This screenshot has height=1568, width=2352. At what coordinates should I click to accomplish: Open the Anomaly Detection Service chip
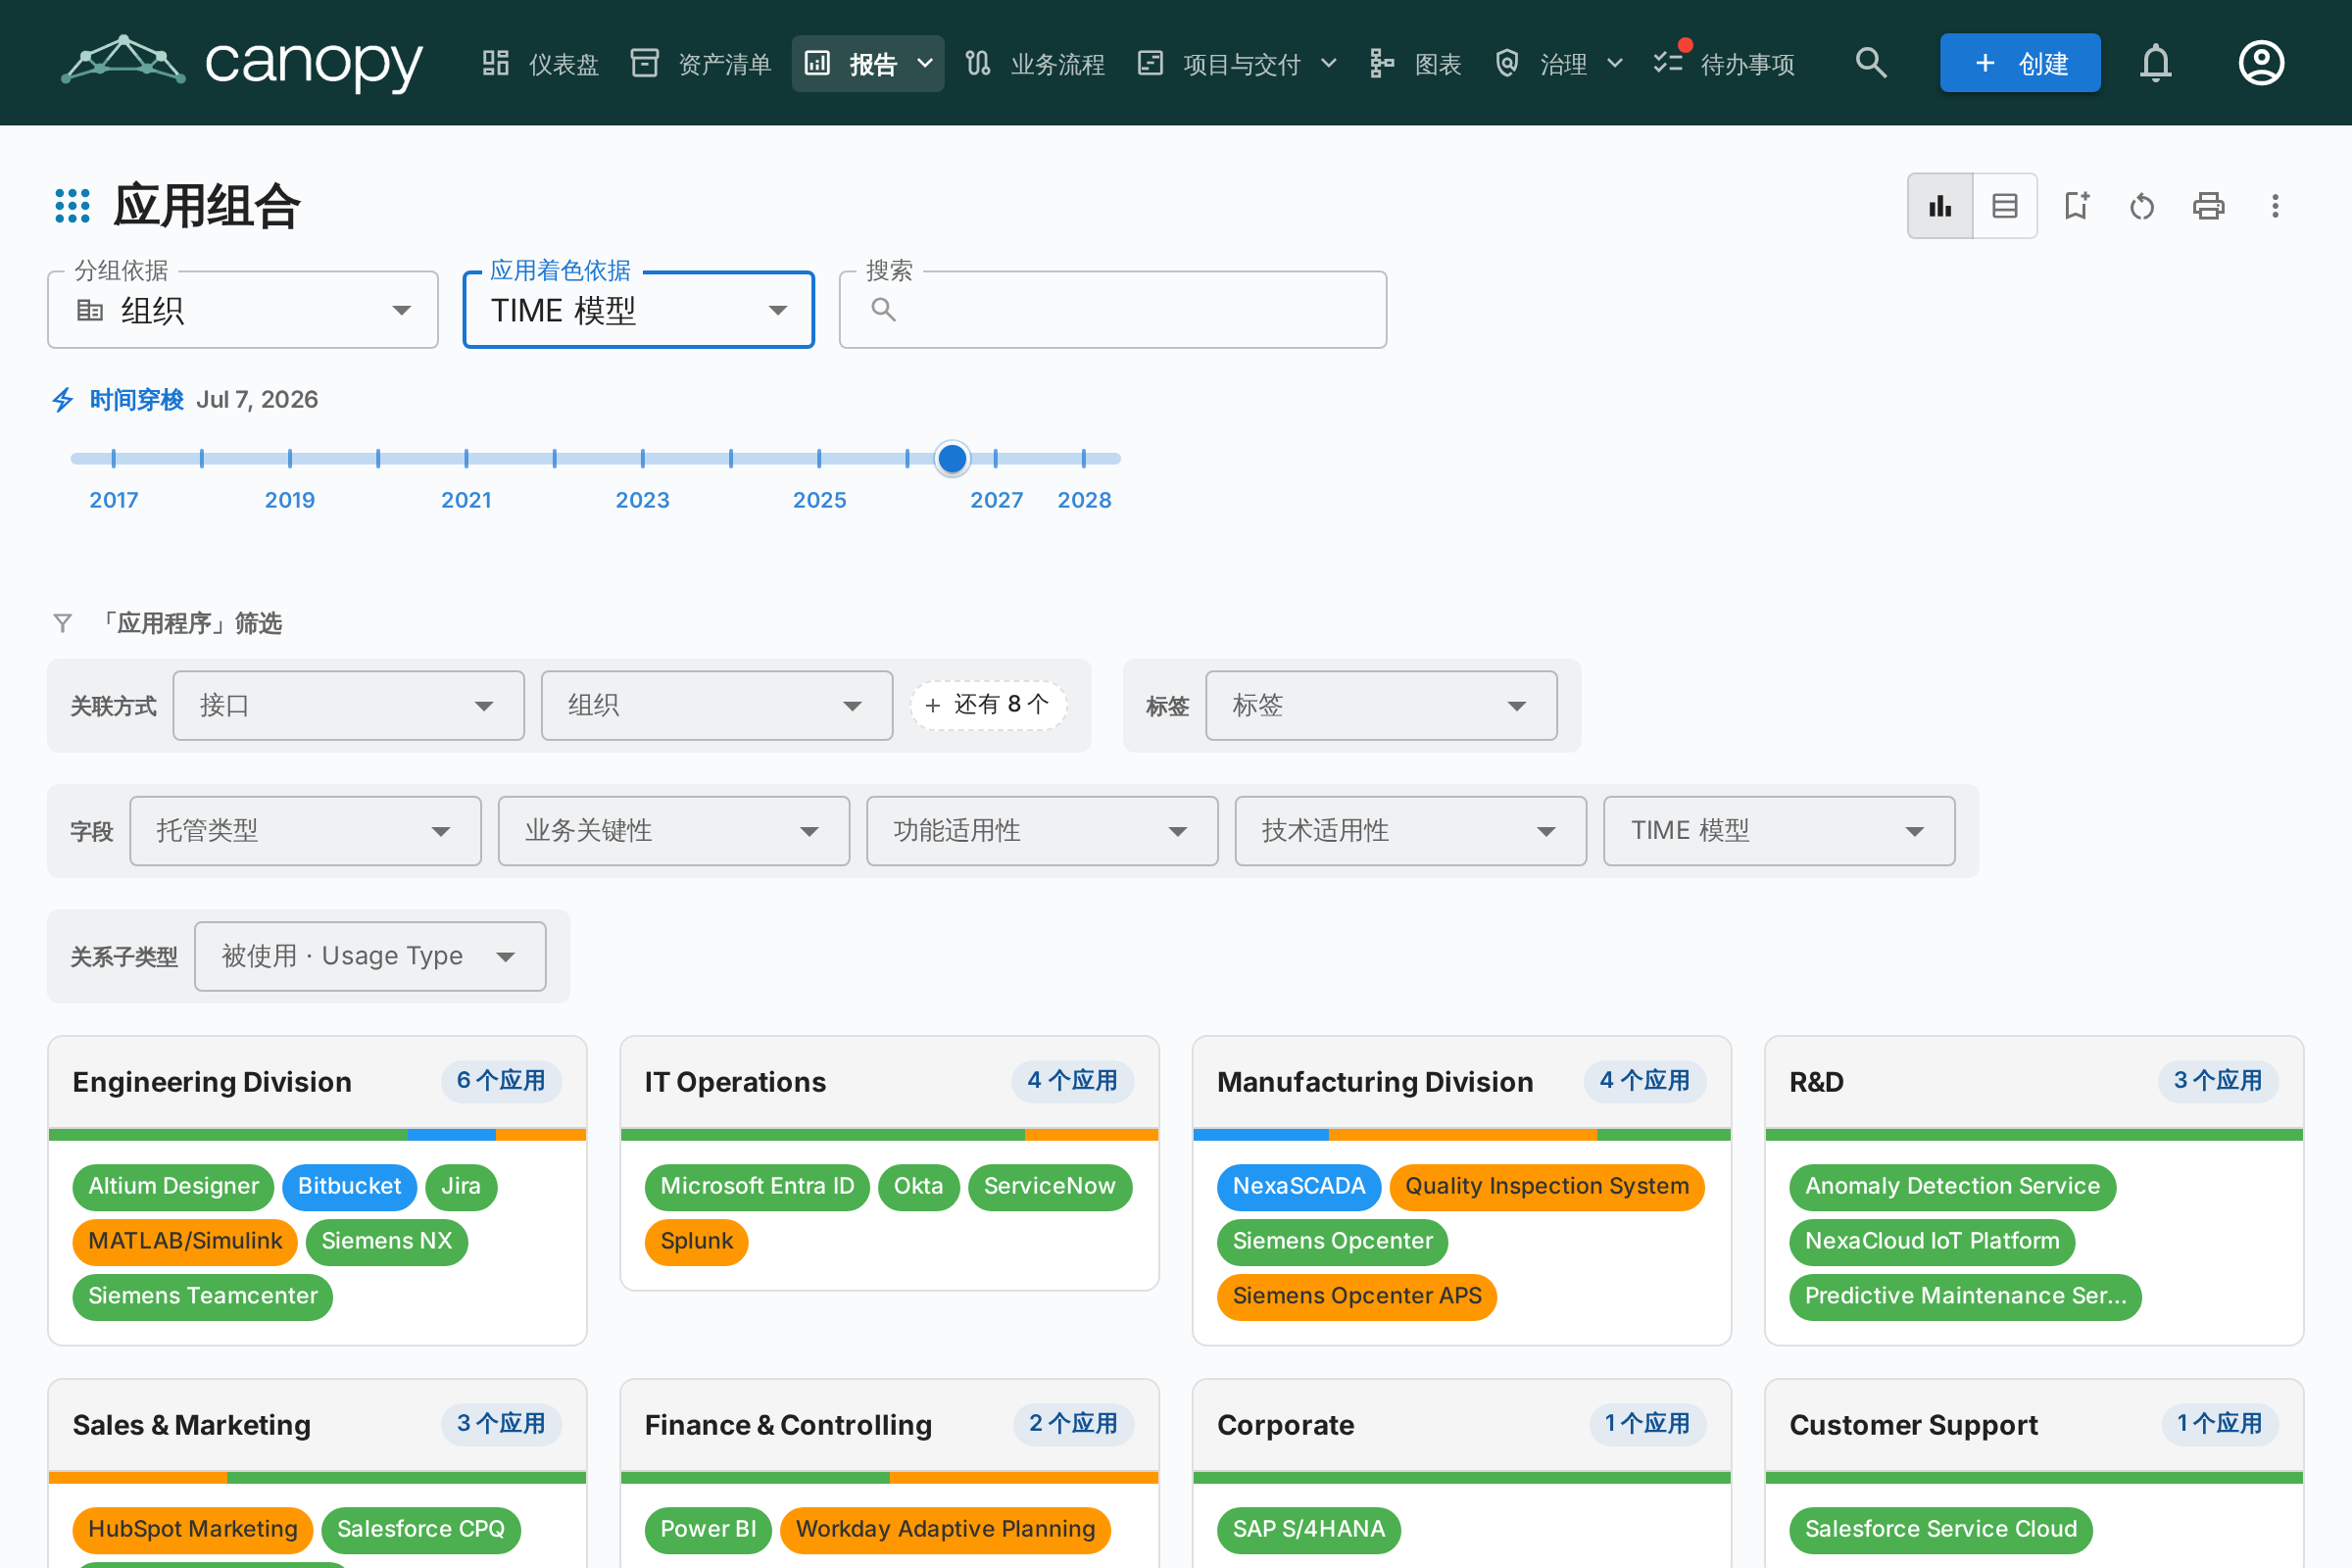click(x=1952, y=1187)
